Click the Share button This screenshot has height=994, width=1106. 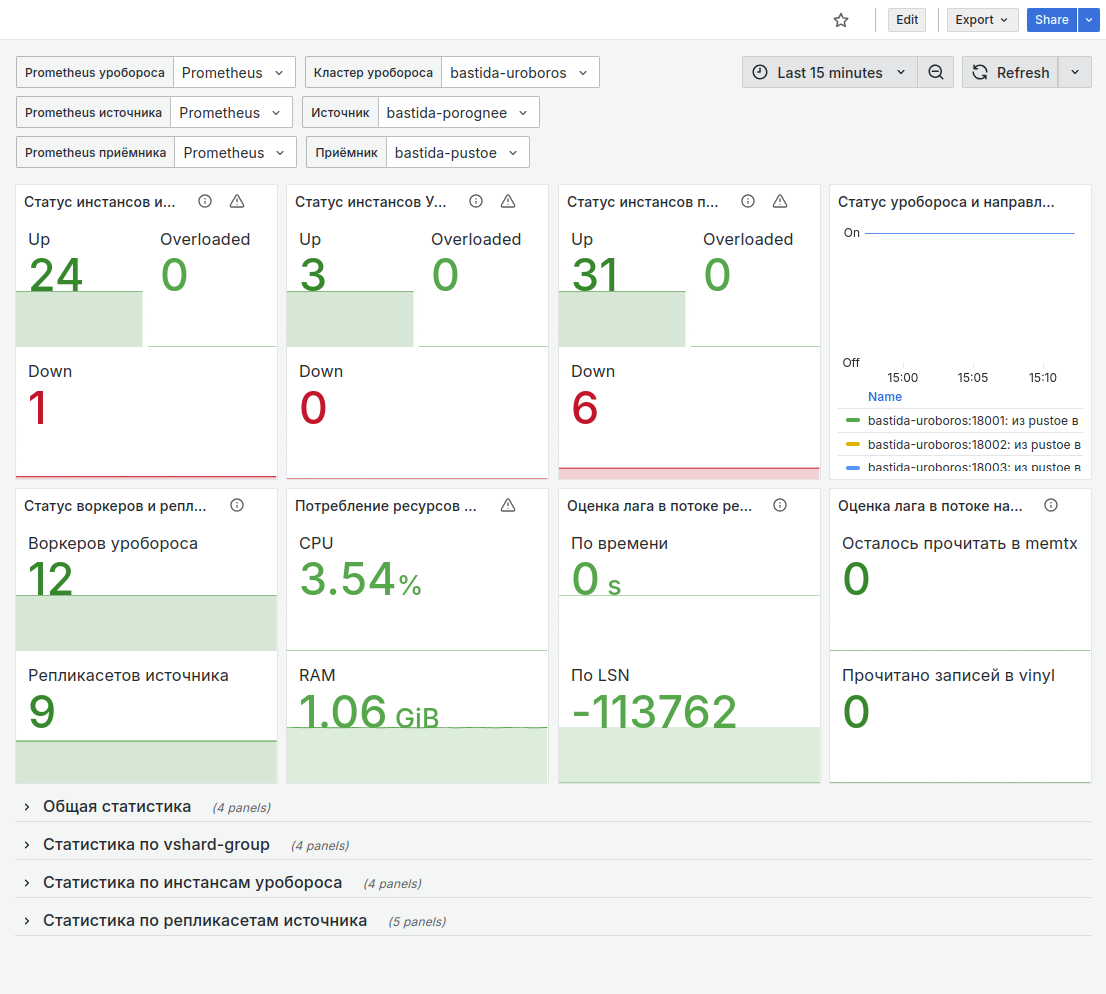click(1051, 20)
